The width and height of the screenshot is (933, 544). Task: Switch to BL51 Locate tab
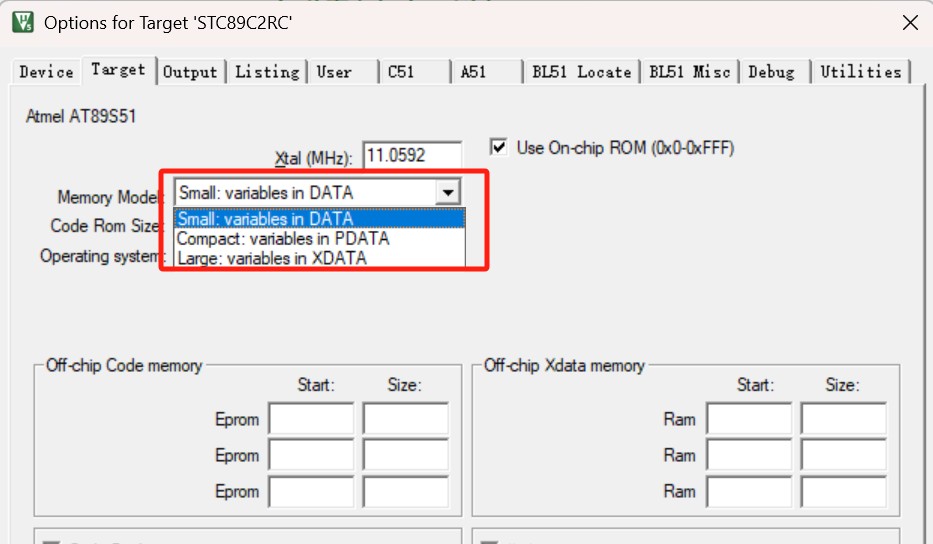click(581, 72)
